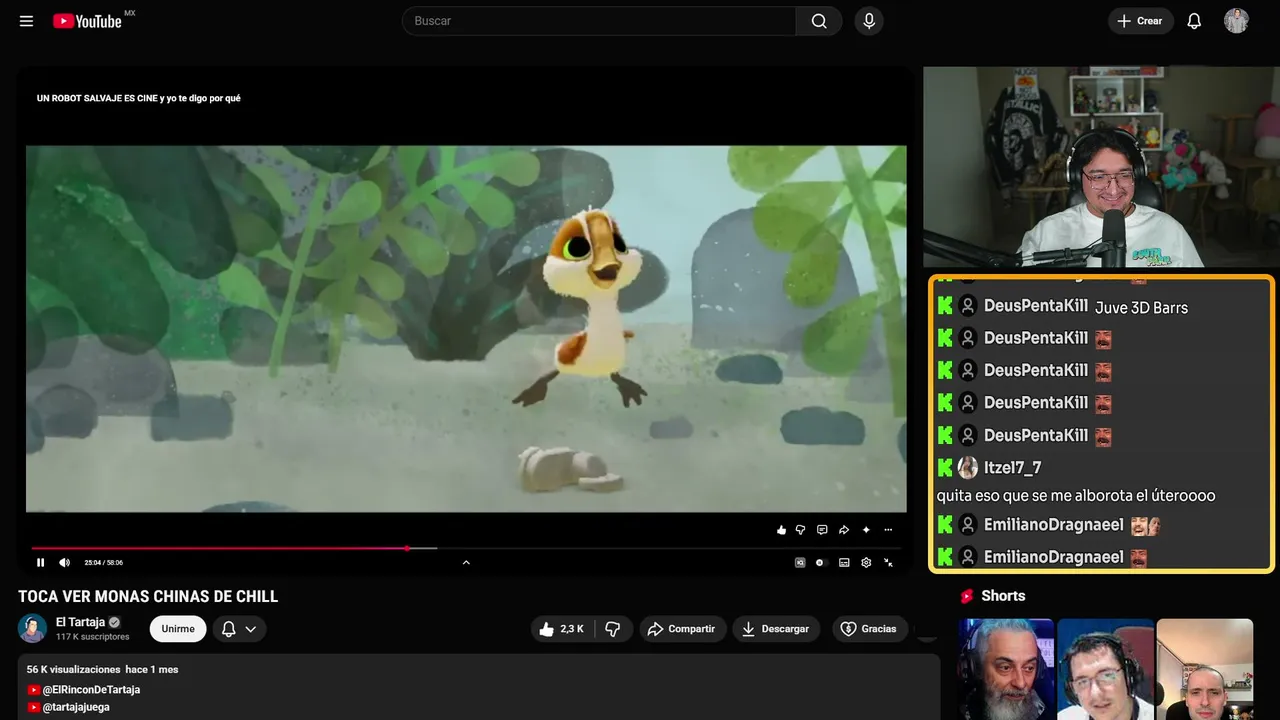Focus the Buscar search field
The width and height of the screenshot is (1280, 720).
click(599, 21)
